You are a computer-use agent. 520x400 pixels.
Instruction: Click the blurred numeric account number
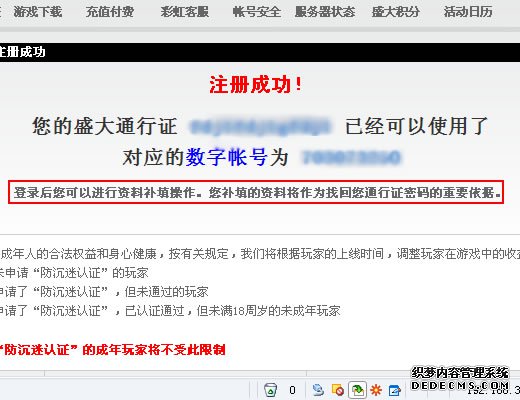click(x=351, y=157)
